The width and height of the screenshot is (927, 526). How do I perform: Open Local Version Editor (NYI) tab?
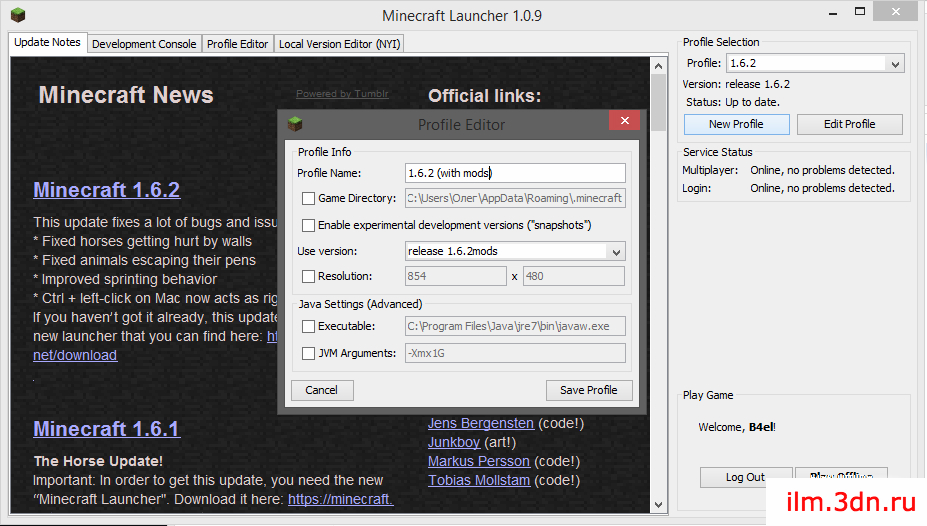pyautogui.click(x=339, y=44)
